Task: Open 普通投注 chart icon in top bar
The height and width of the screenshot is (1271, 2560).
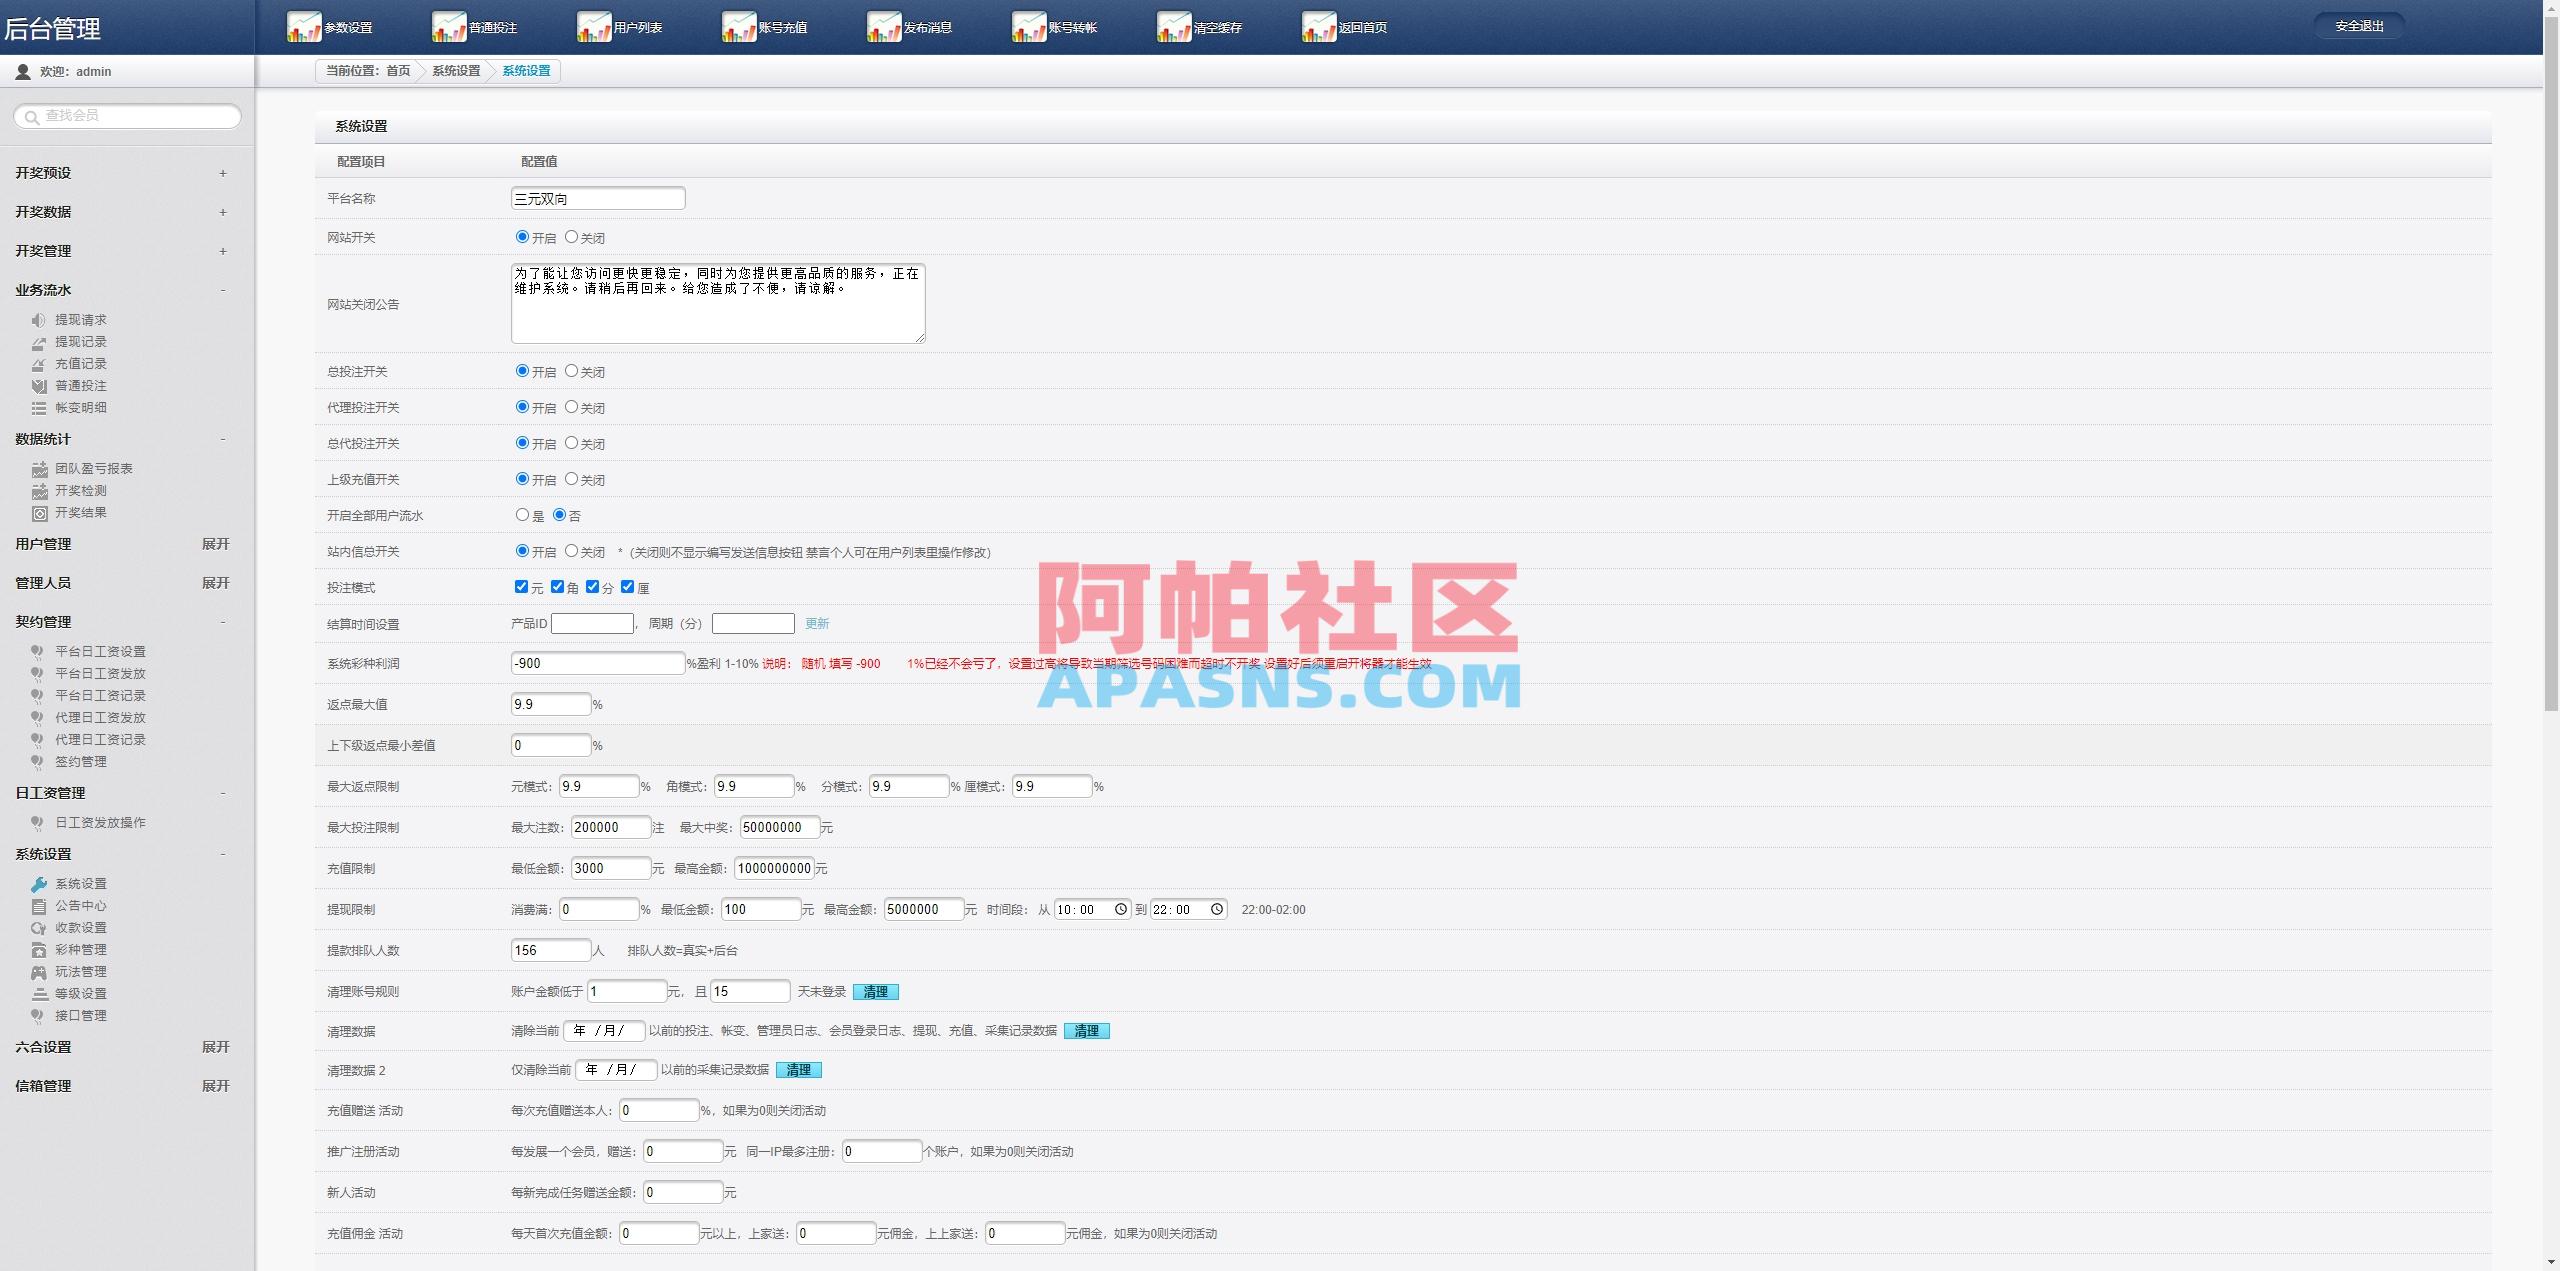Action: click(449, 27)
